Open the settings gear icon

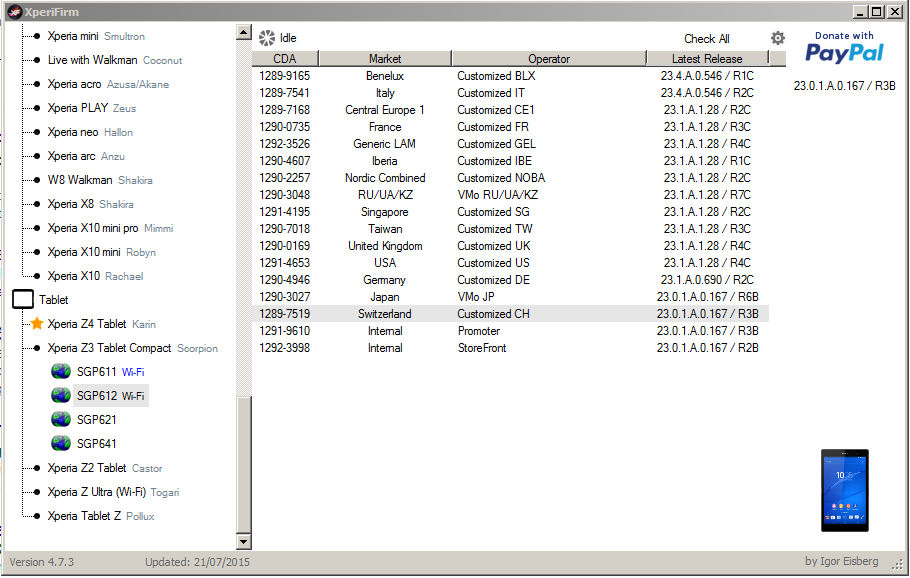tap(778, 38)
